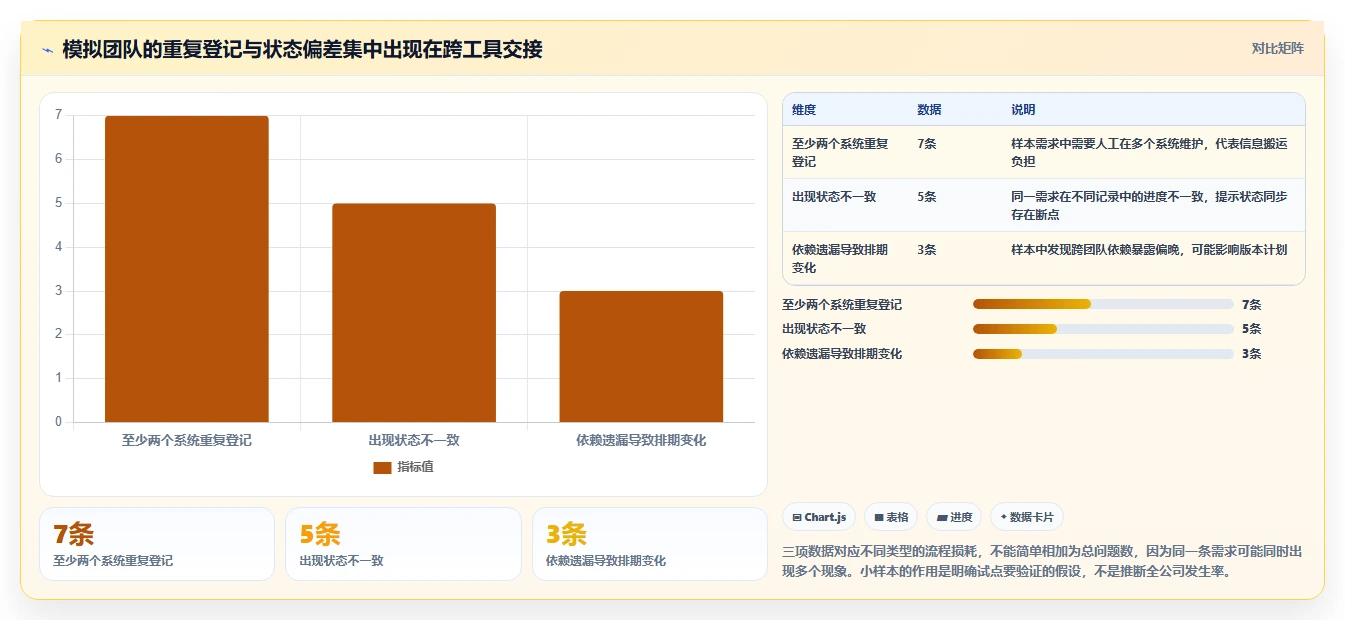This screenshot has height=620, width=1345.
Task: Click the 对比矩阵 label in the header
Action: click(1278, 48)
